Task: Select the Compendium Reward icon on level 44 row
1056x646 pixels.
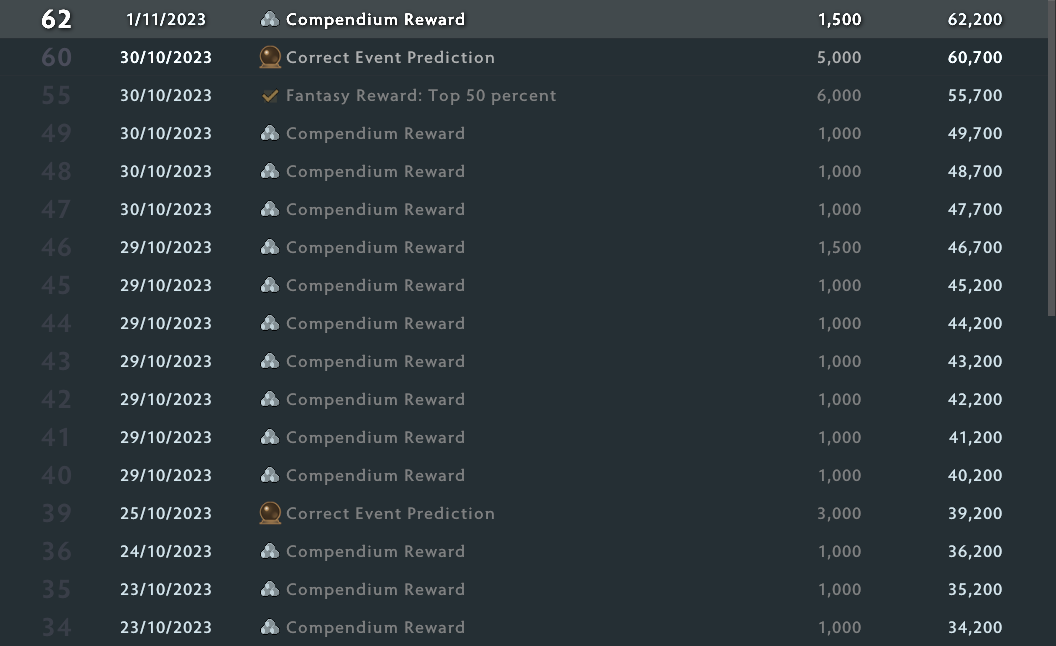Action: pos(269,323)
